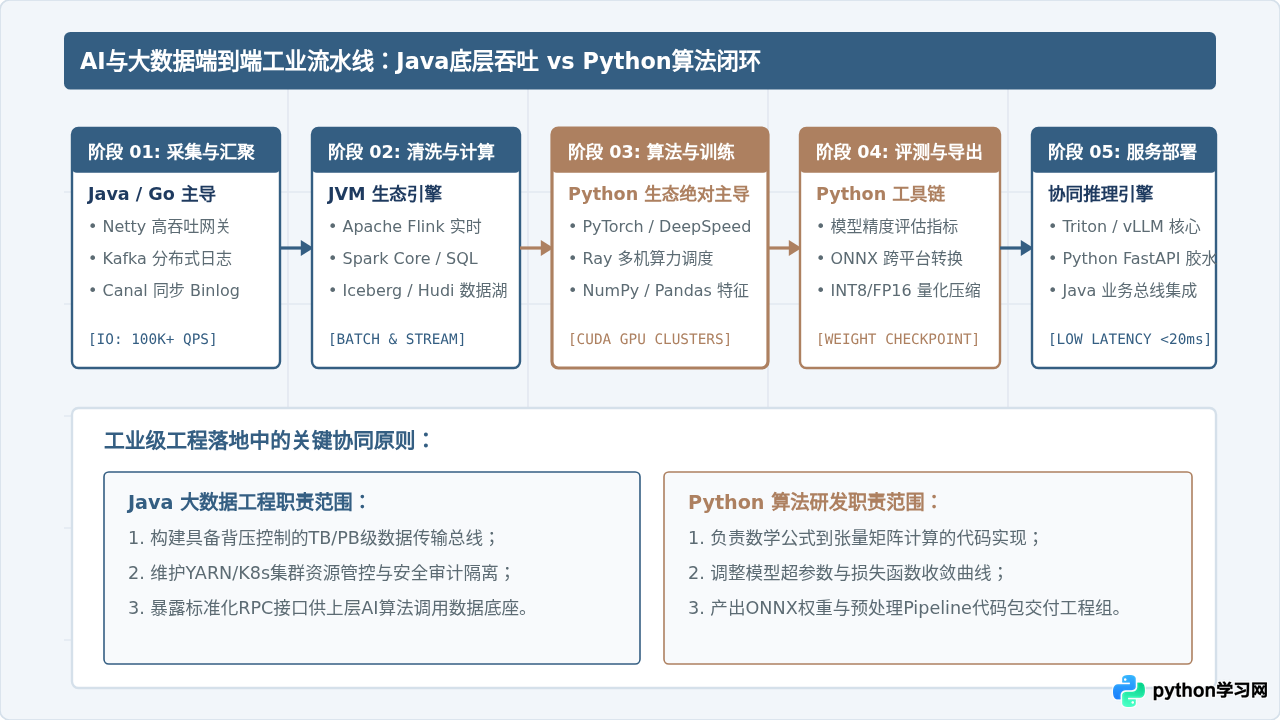The image size is (1280, 720).
Task: Click the PyTorch / DeepSpeed bullet
Action: click(659, 227)
